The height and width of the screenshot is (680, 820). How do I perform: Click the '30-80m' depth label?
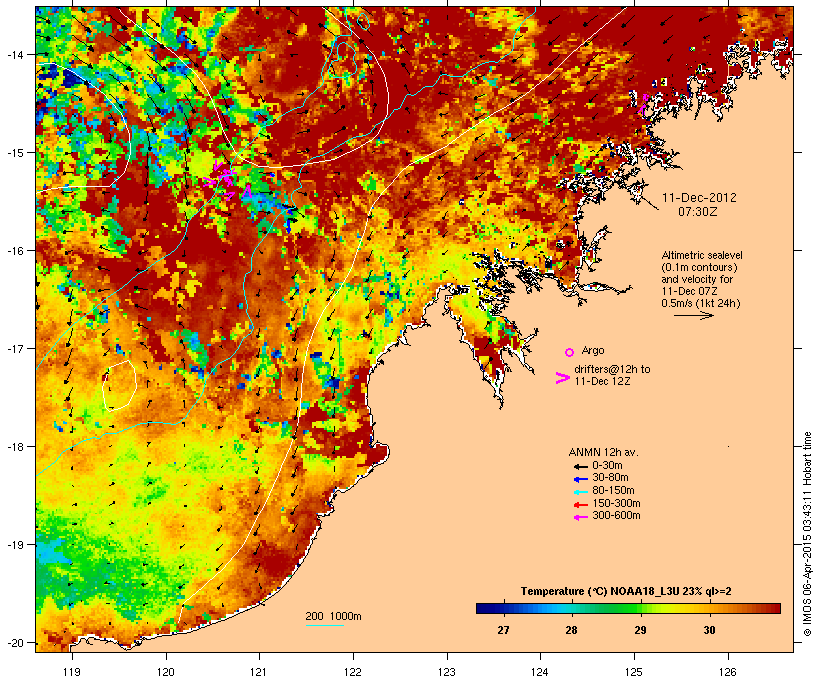pos(610,478)
